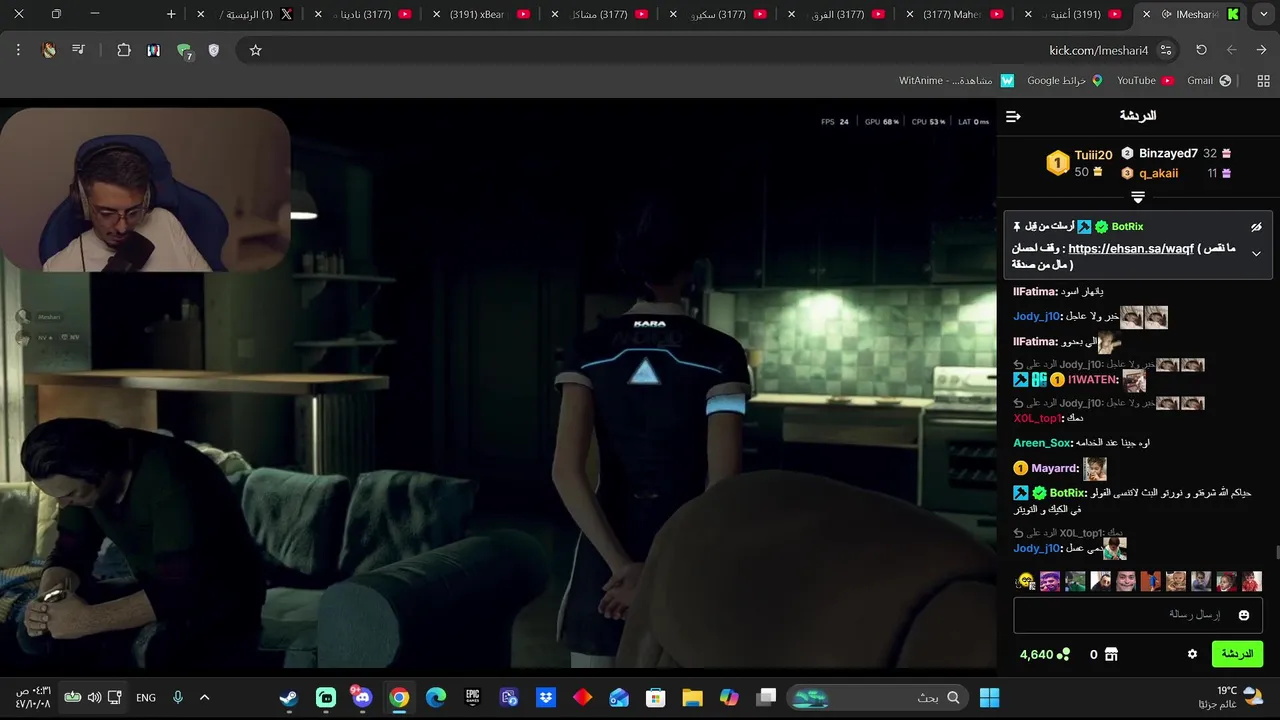Click username X0L_top1 in chat
This screenshot has width=1280, height=720.
click(x=1038, y=418)
